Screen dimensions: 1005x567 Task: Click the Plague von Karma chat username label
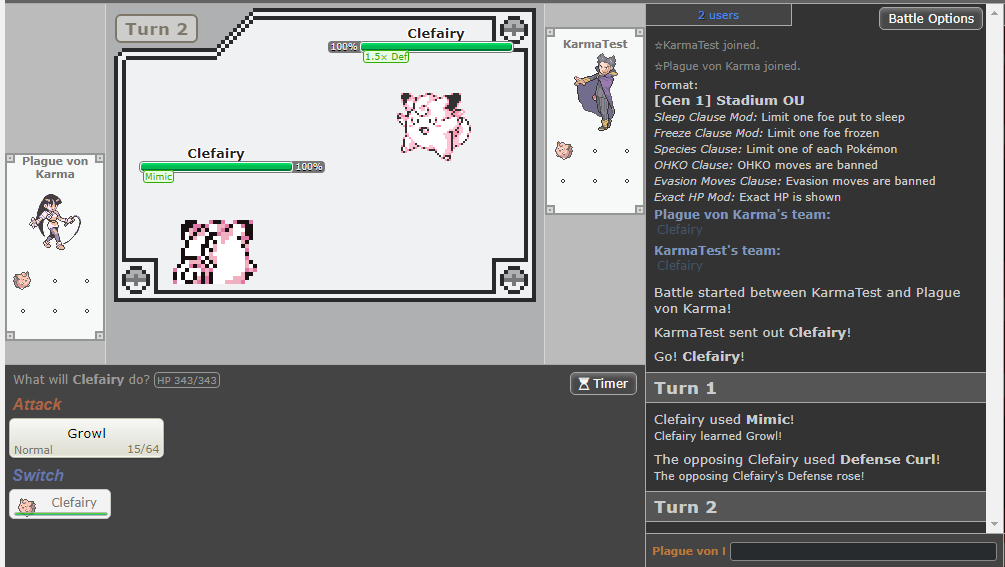(688, 551)
